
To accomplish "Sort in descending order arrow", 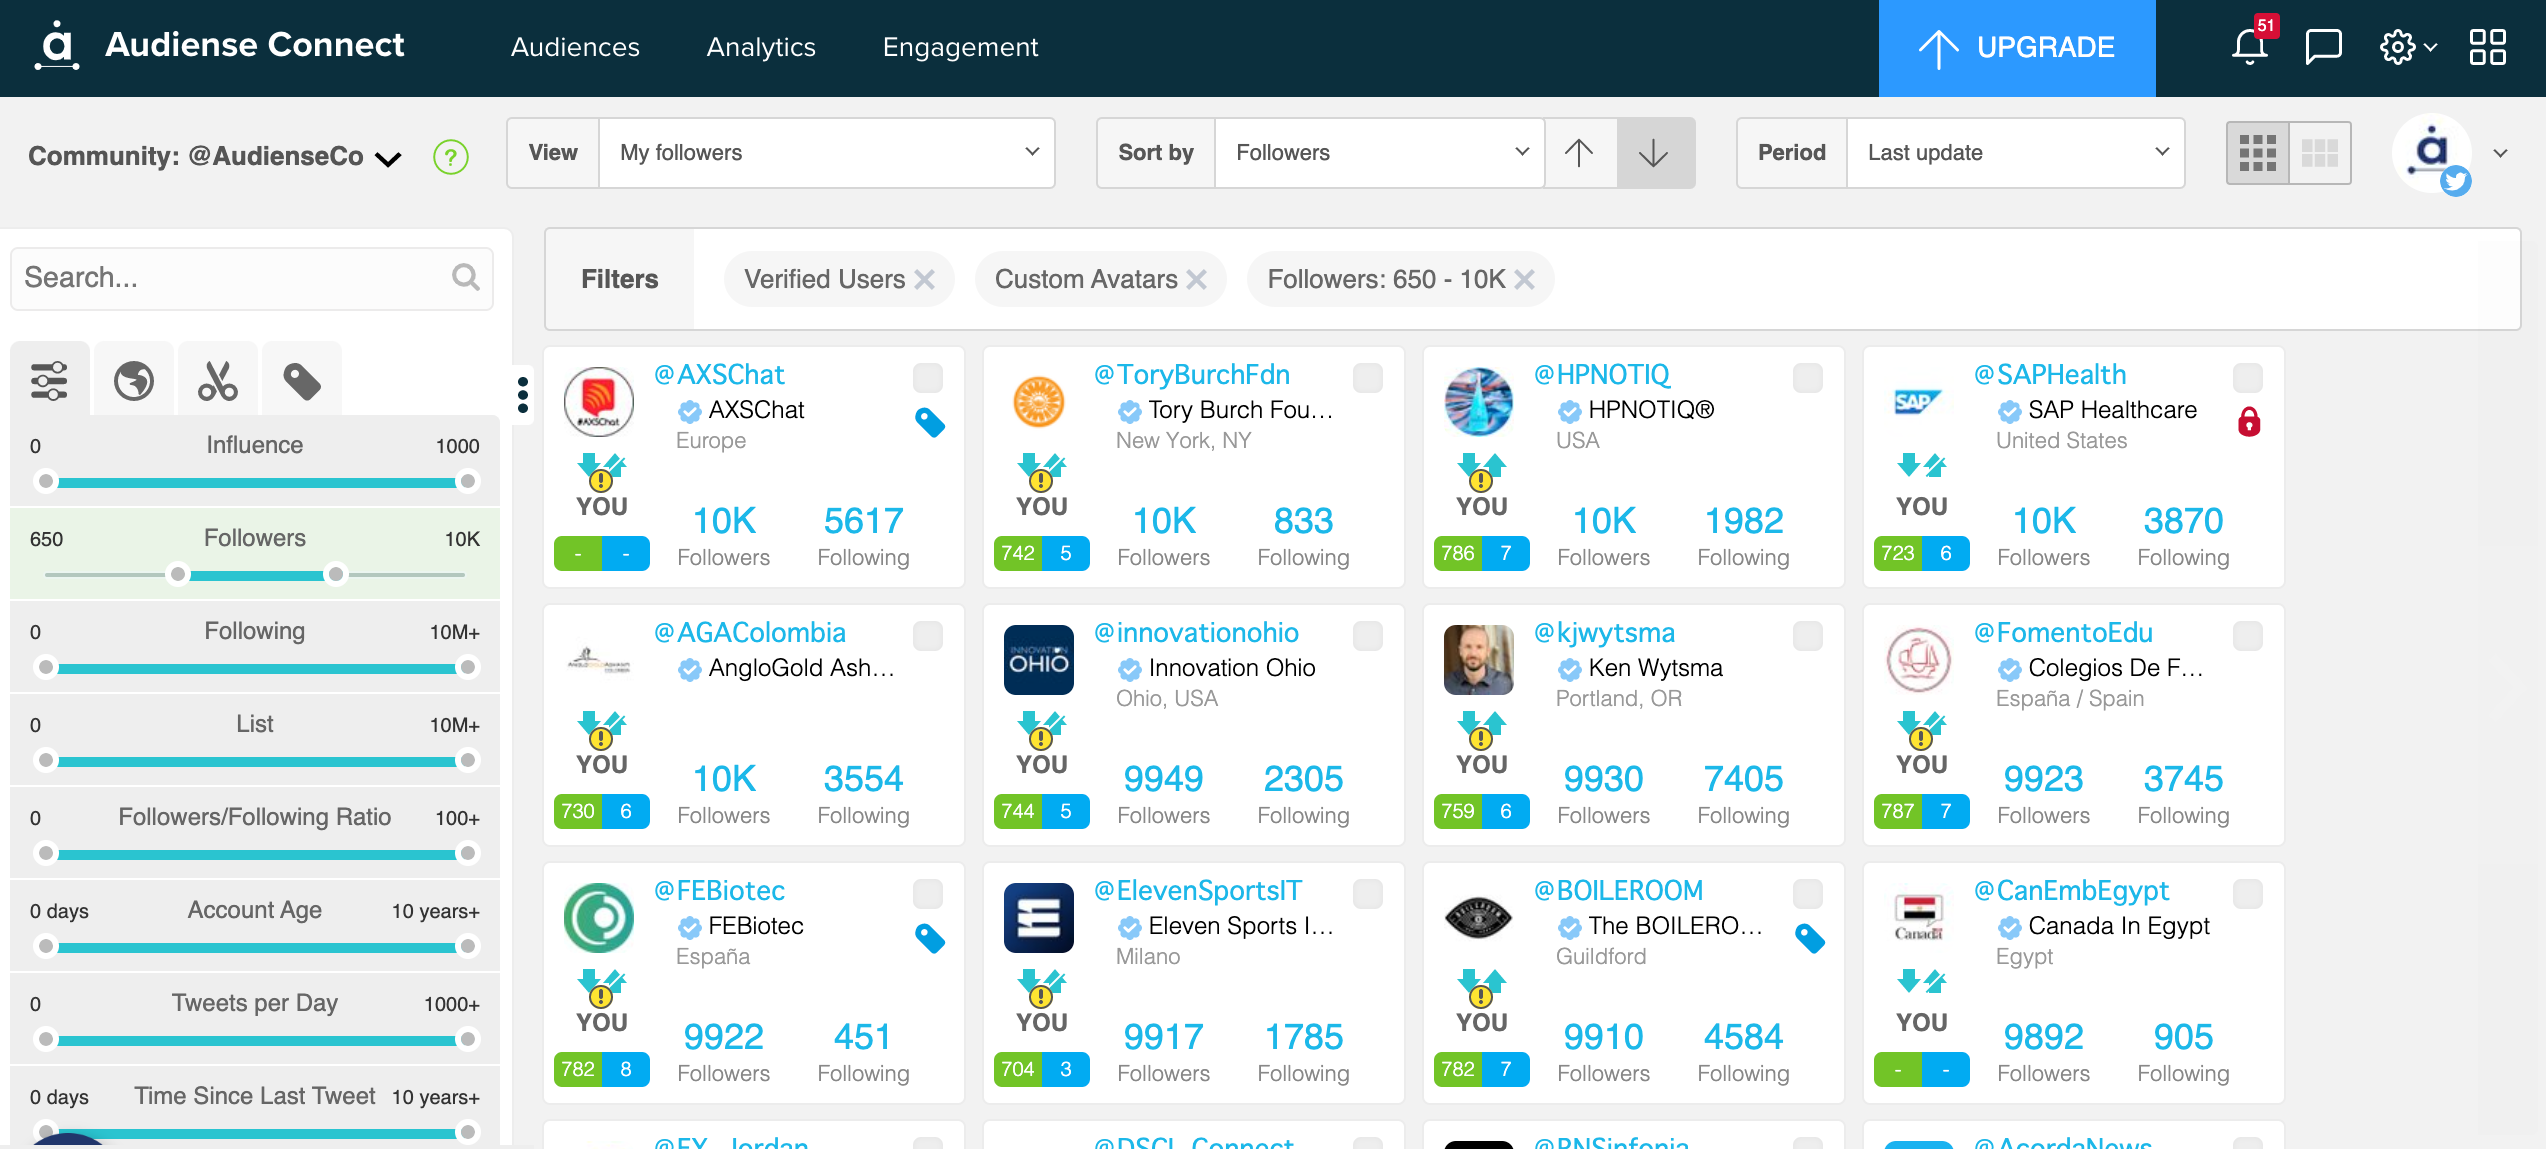I will click(x=1654, y=153).
